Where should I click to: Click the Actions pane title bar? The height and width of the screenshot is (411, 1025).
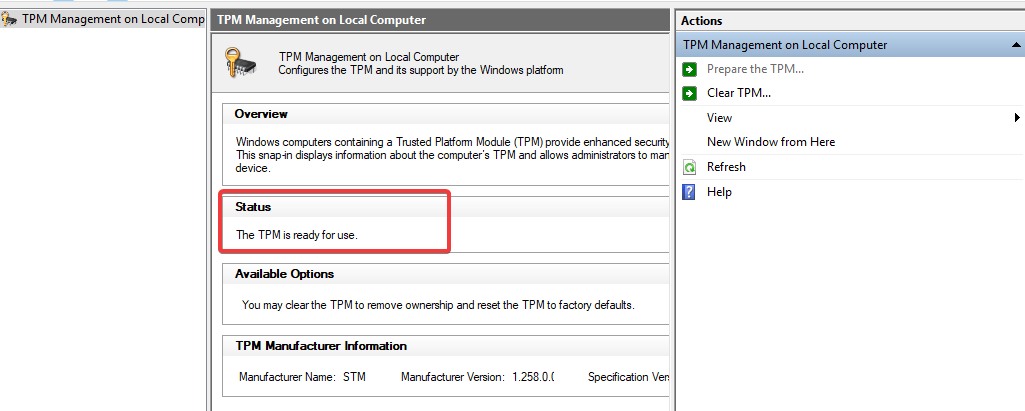[850, 21]
